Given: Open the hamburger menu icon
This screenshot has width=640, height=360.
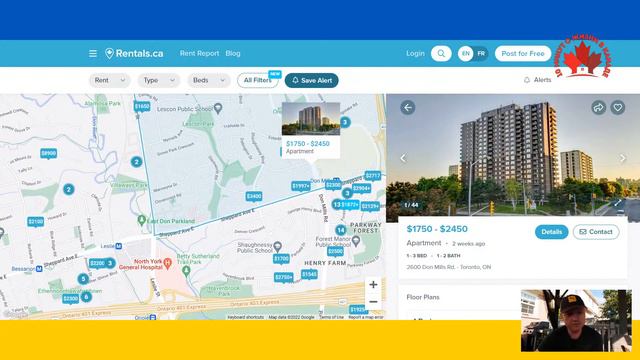Looking at the screenshot, I should (x=93, y=53).
